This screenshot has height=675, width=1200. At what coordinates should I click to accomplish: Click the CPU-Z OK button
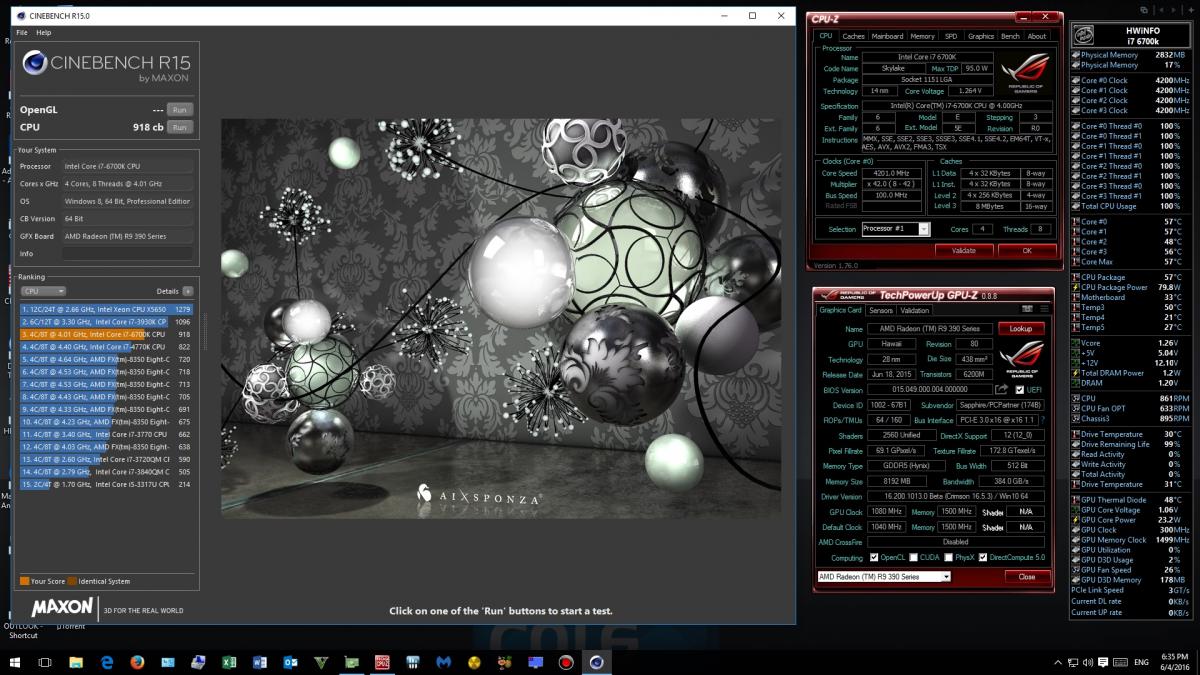click(1026, 251)
